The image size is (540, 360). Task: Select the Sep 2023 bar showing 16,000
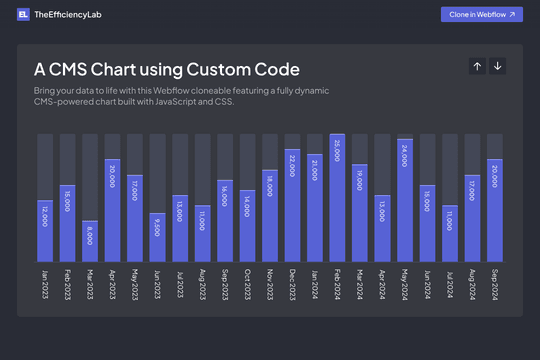(x=225, y=221)
